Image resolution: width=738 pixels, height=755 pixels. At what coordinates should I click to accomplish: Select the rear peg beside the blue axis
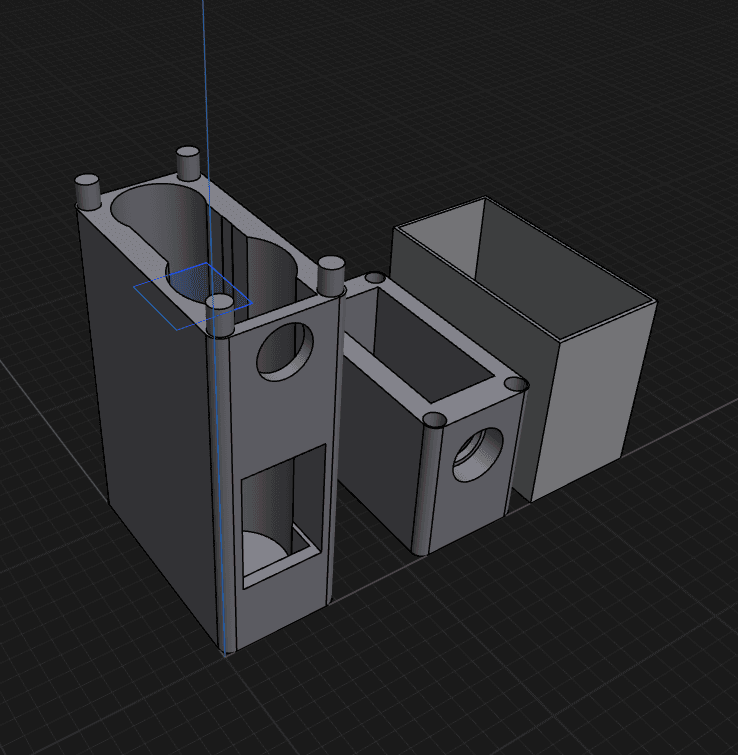click(188, 163)
